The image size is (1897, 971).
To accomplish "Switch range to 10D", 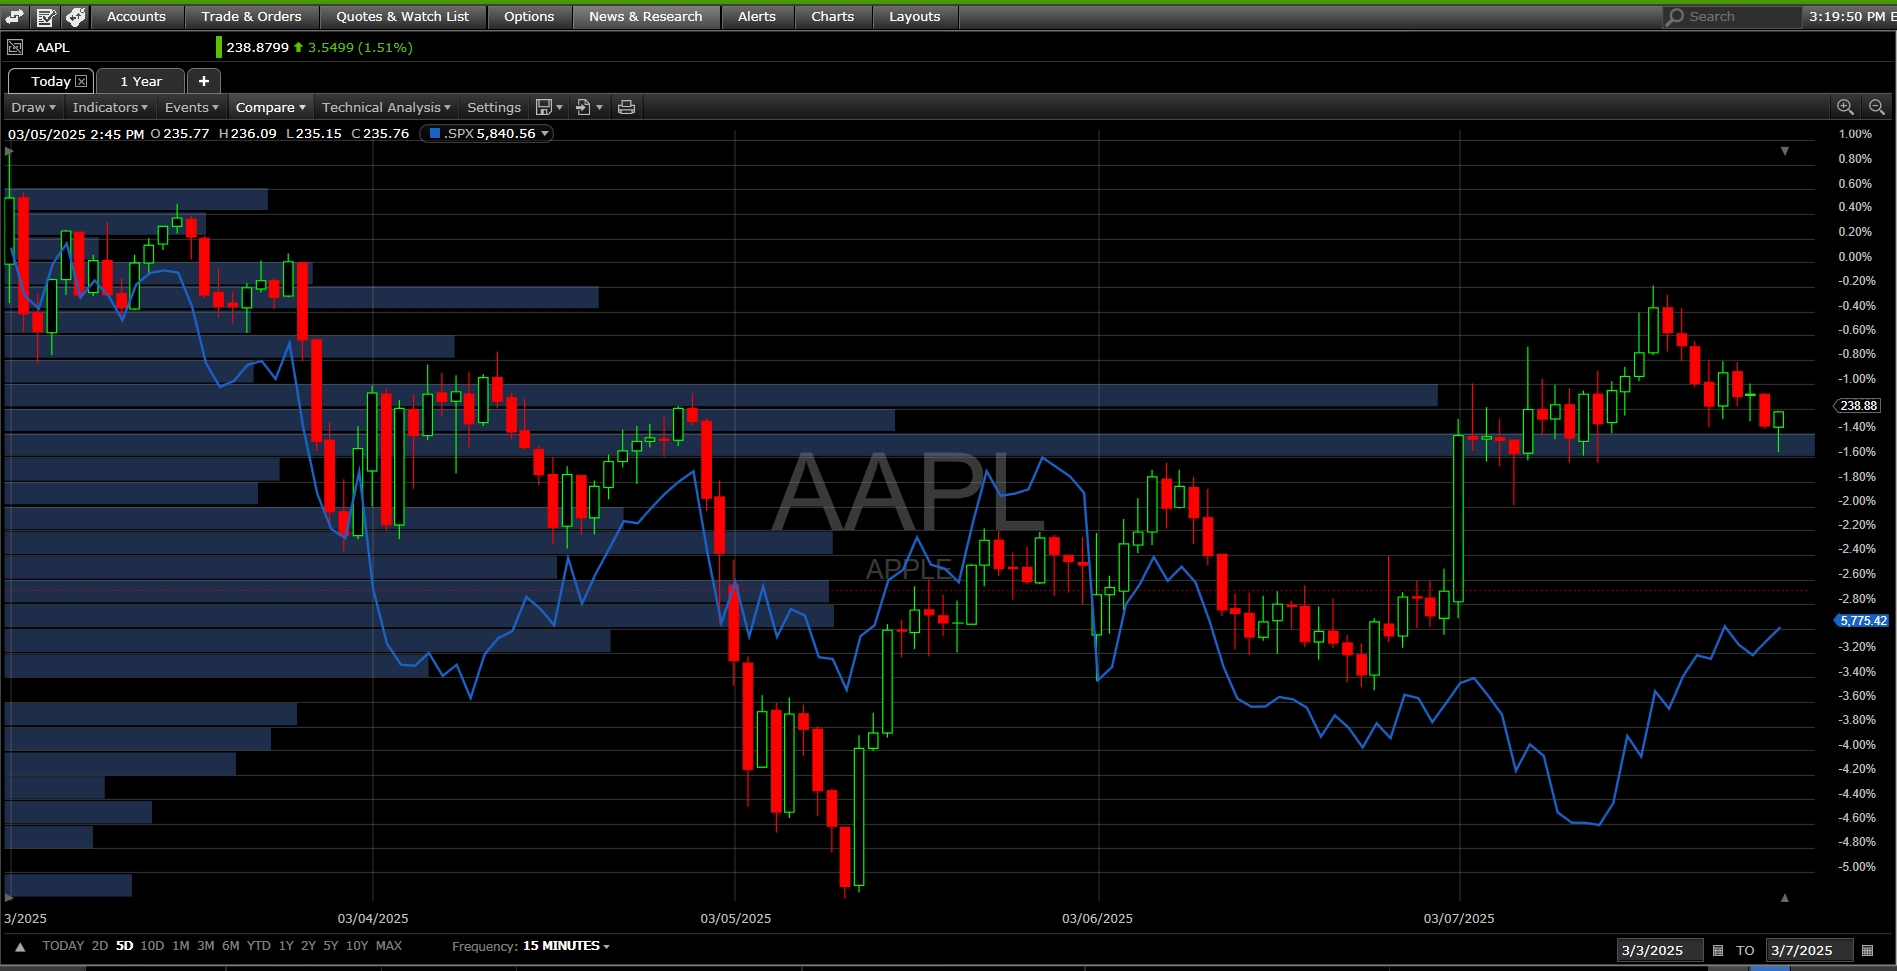I will click(x=152, y=946).
